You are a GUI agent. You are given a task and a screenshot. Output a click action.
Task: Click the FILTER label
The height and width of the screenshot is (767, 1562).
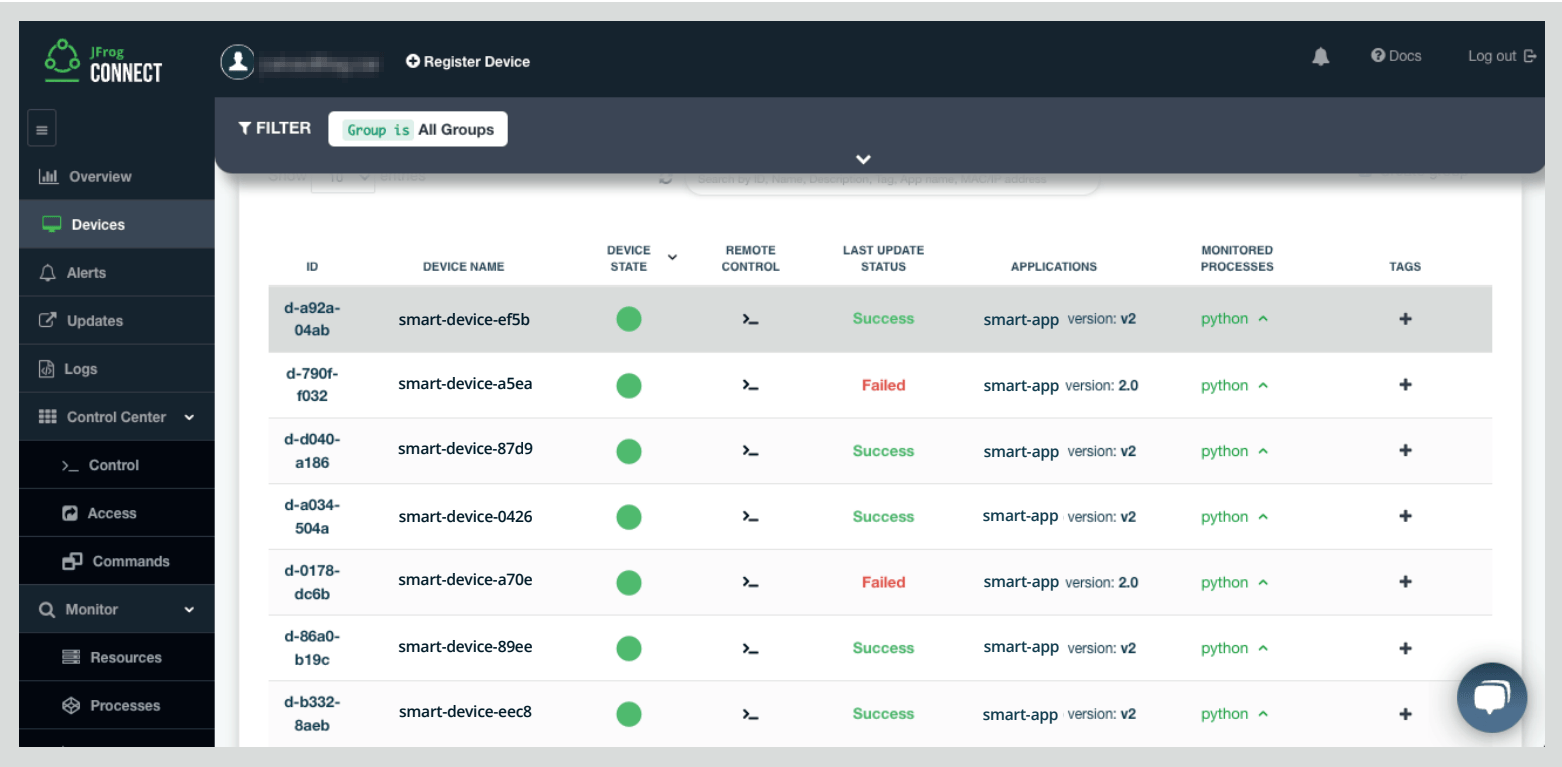[x=275, y=128]
